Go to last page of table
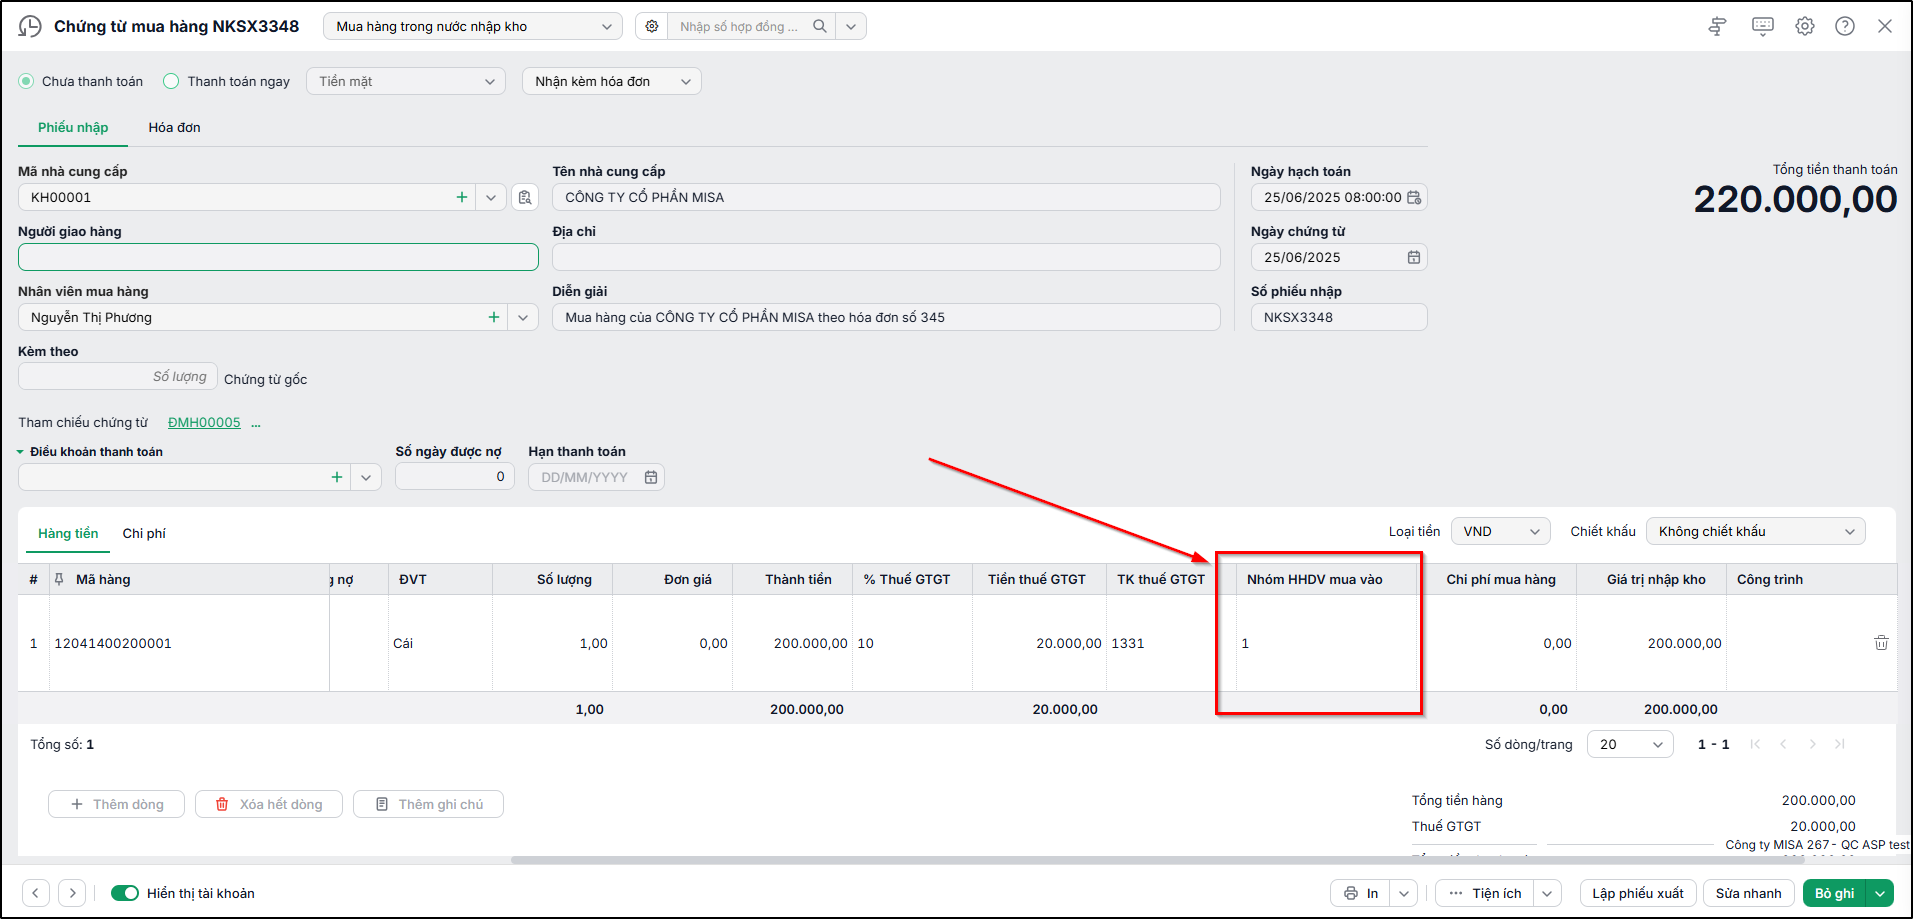This screenshot has width=1913, height=919. [x=1840, y=744]
